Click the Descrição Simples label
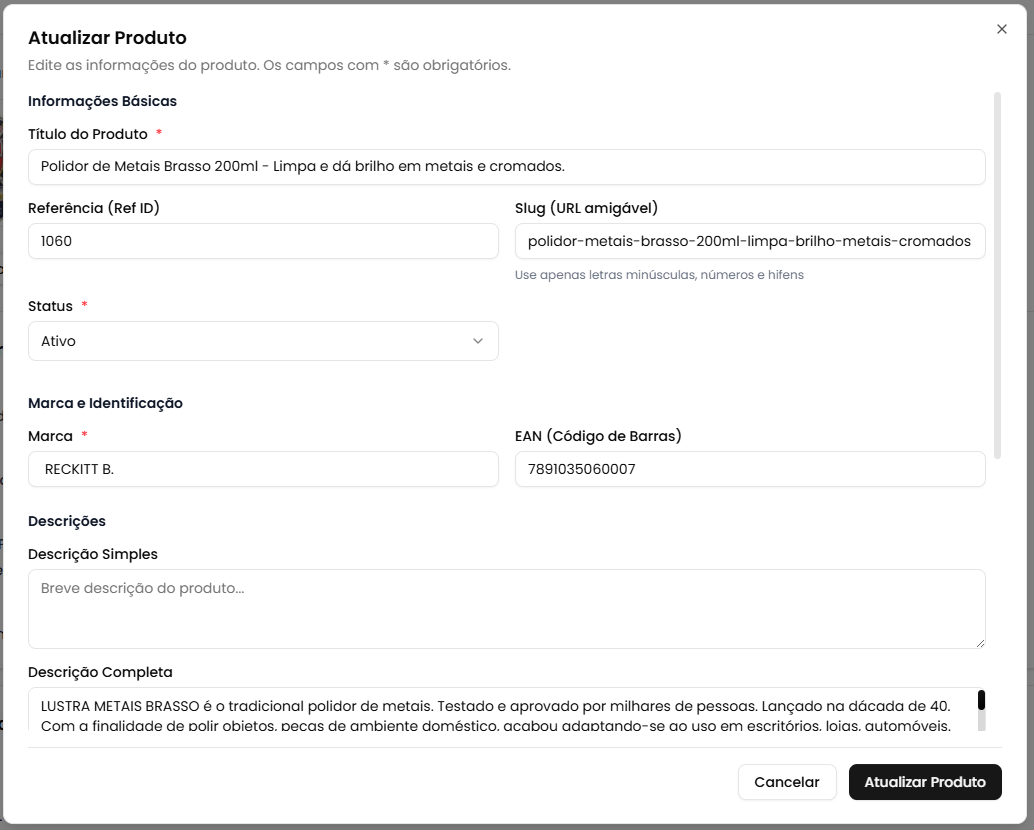Viewport: 1034px width, 830px height. (x=92, y=554)
